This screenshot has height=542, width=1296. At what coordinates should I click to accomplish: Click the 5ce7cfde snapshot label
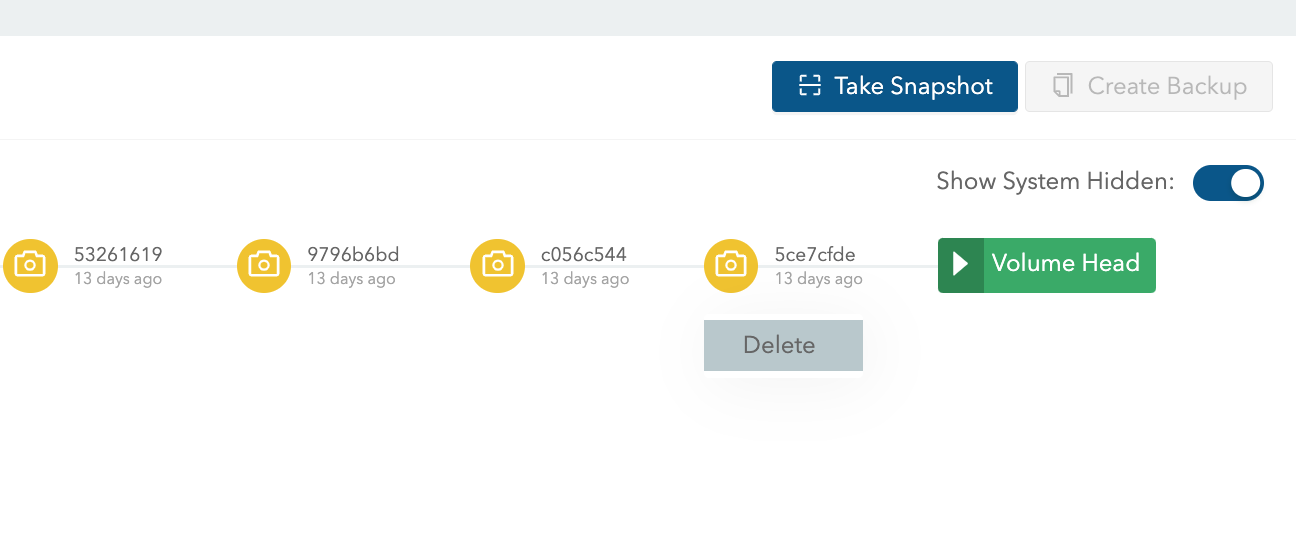click(815, 254)
